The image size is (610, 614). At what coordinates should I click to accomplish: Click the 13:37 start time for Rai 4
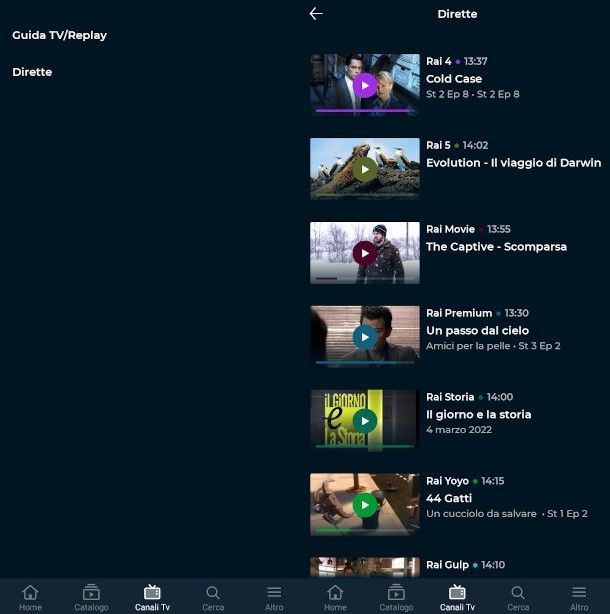(x=476, y=61)
